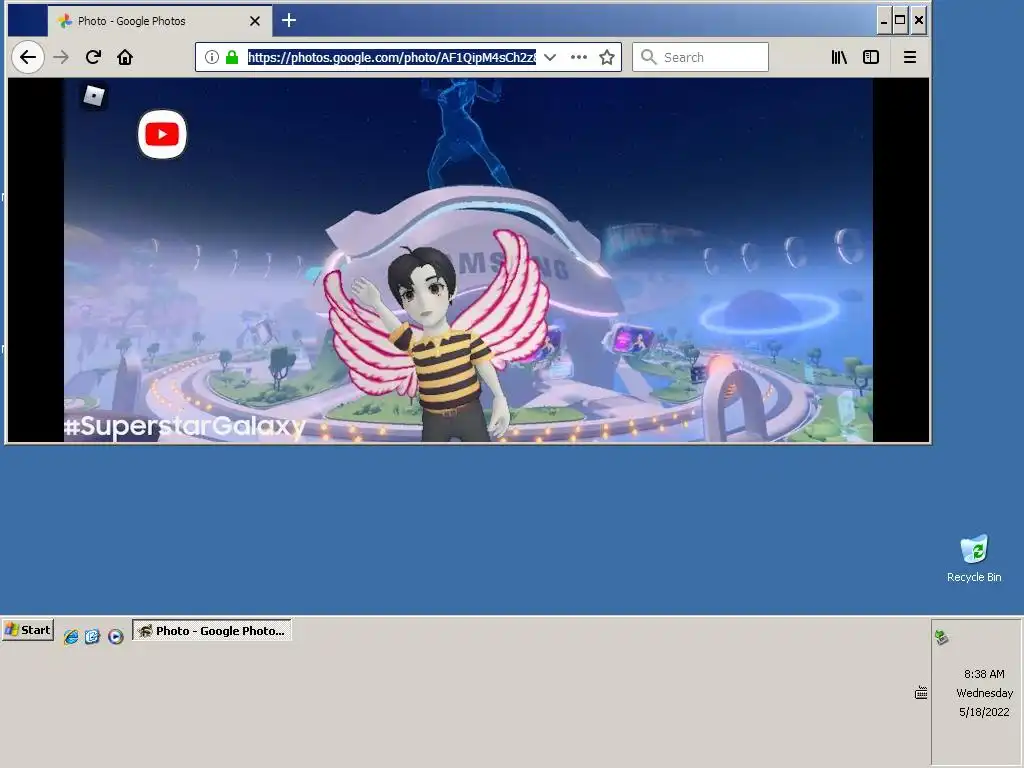Go back to the previous page
The width and height of the screenshot is (1024, 768).
[x=27, y=57]
